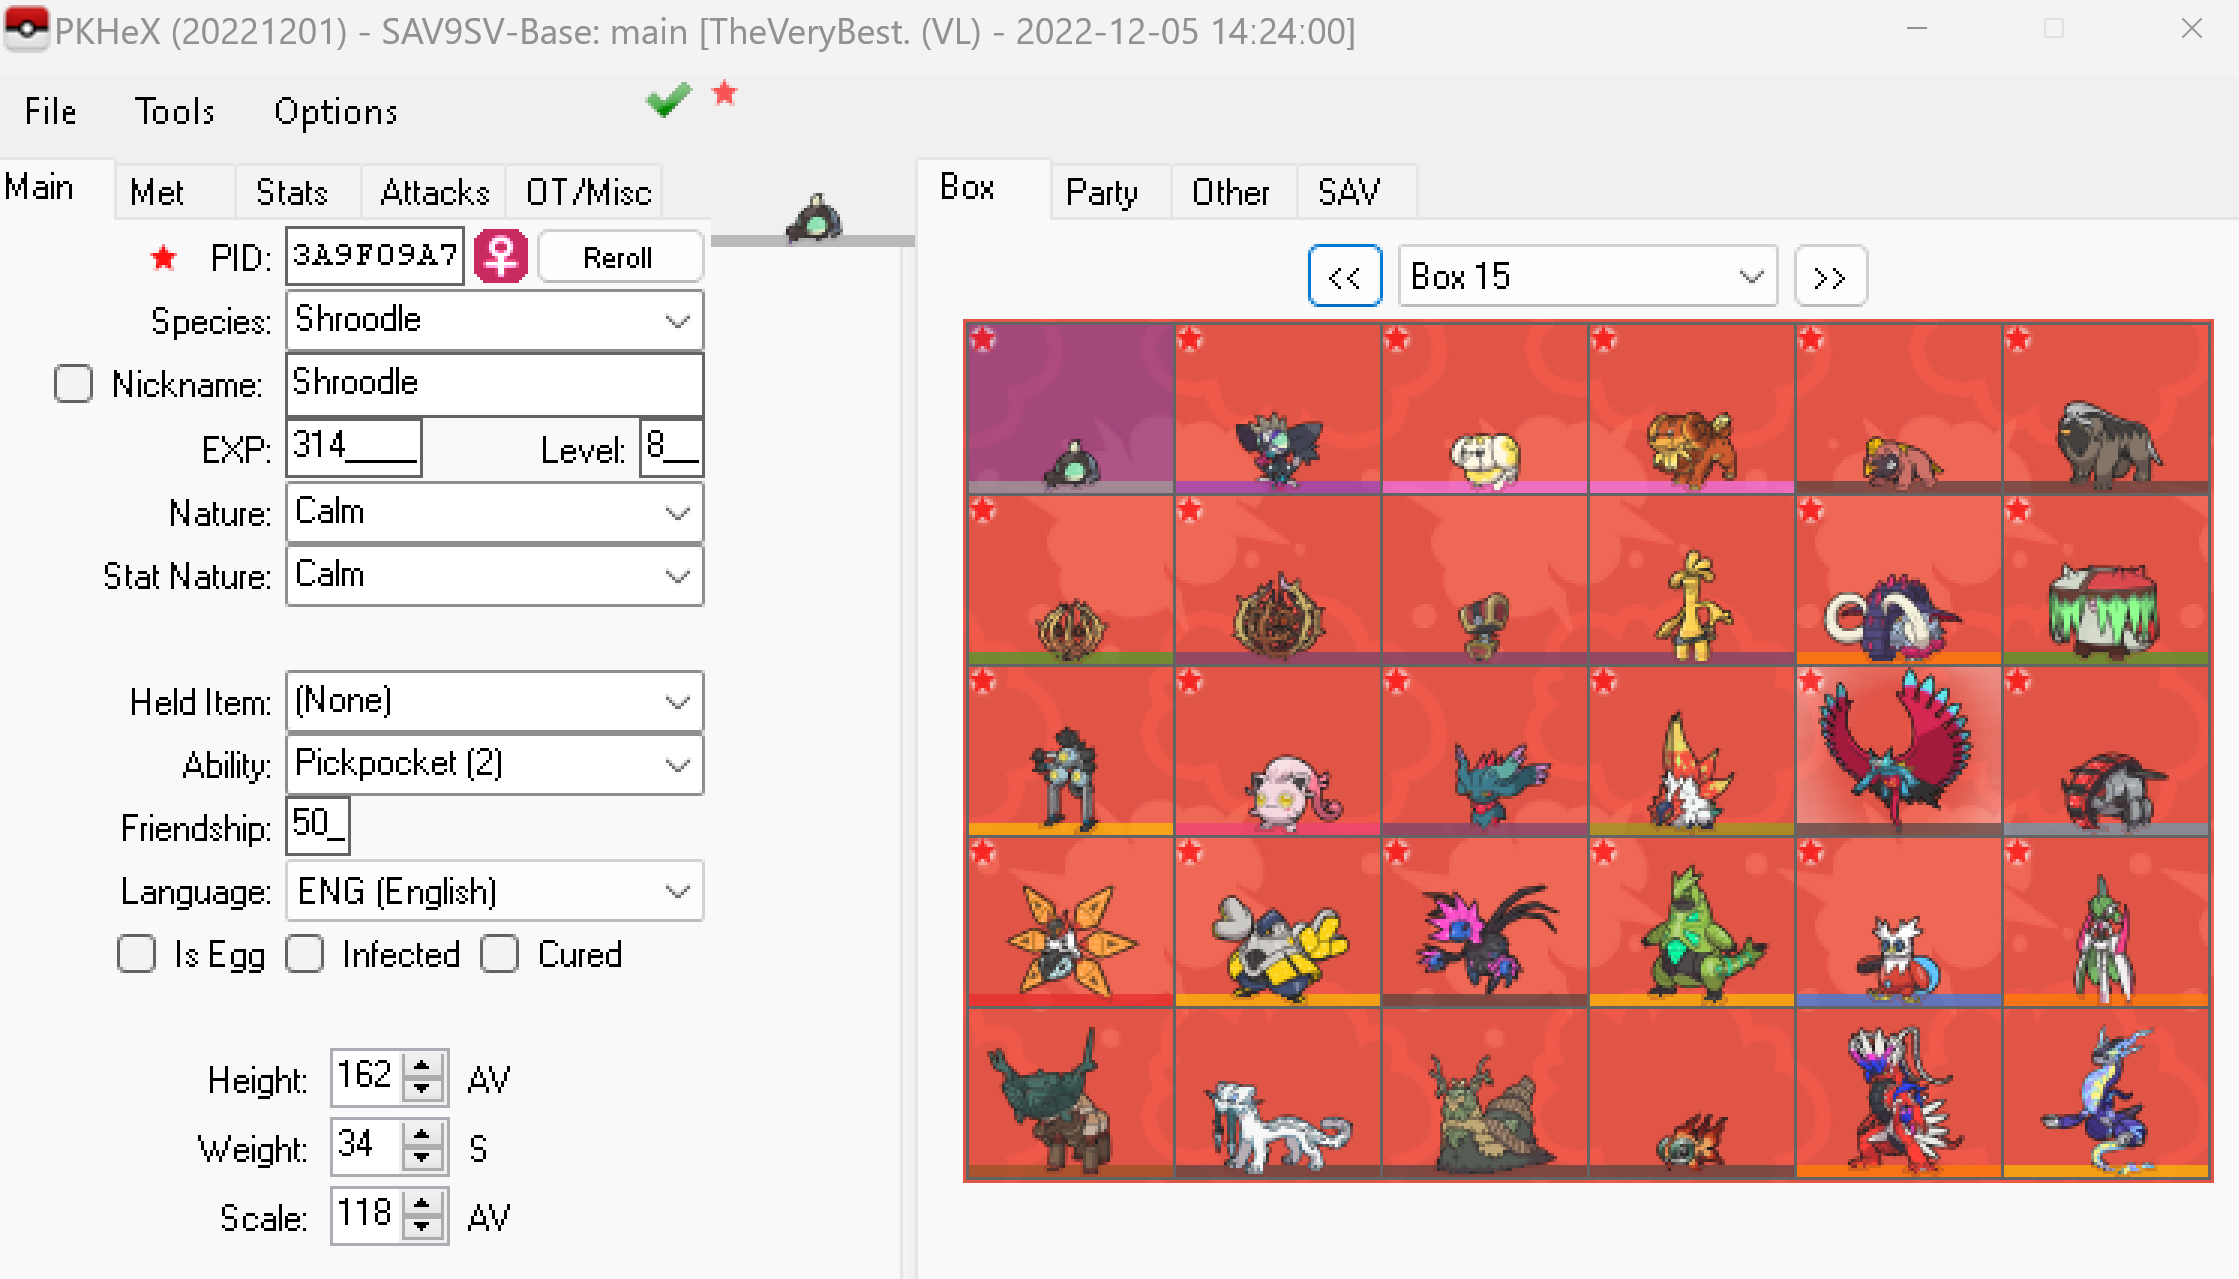Open the Stat Nature dropdown

coord(495,576)
